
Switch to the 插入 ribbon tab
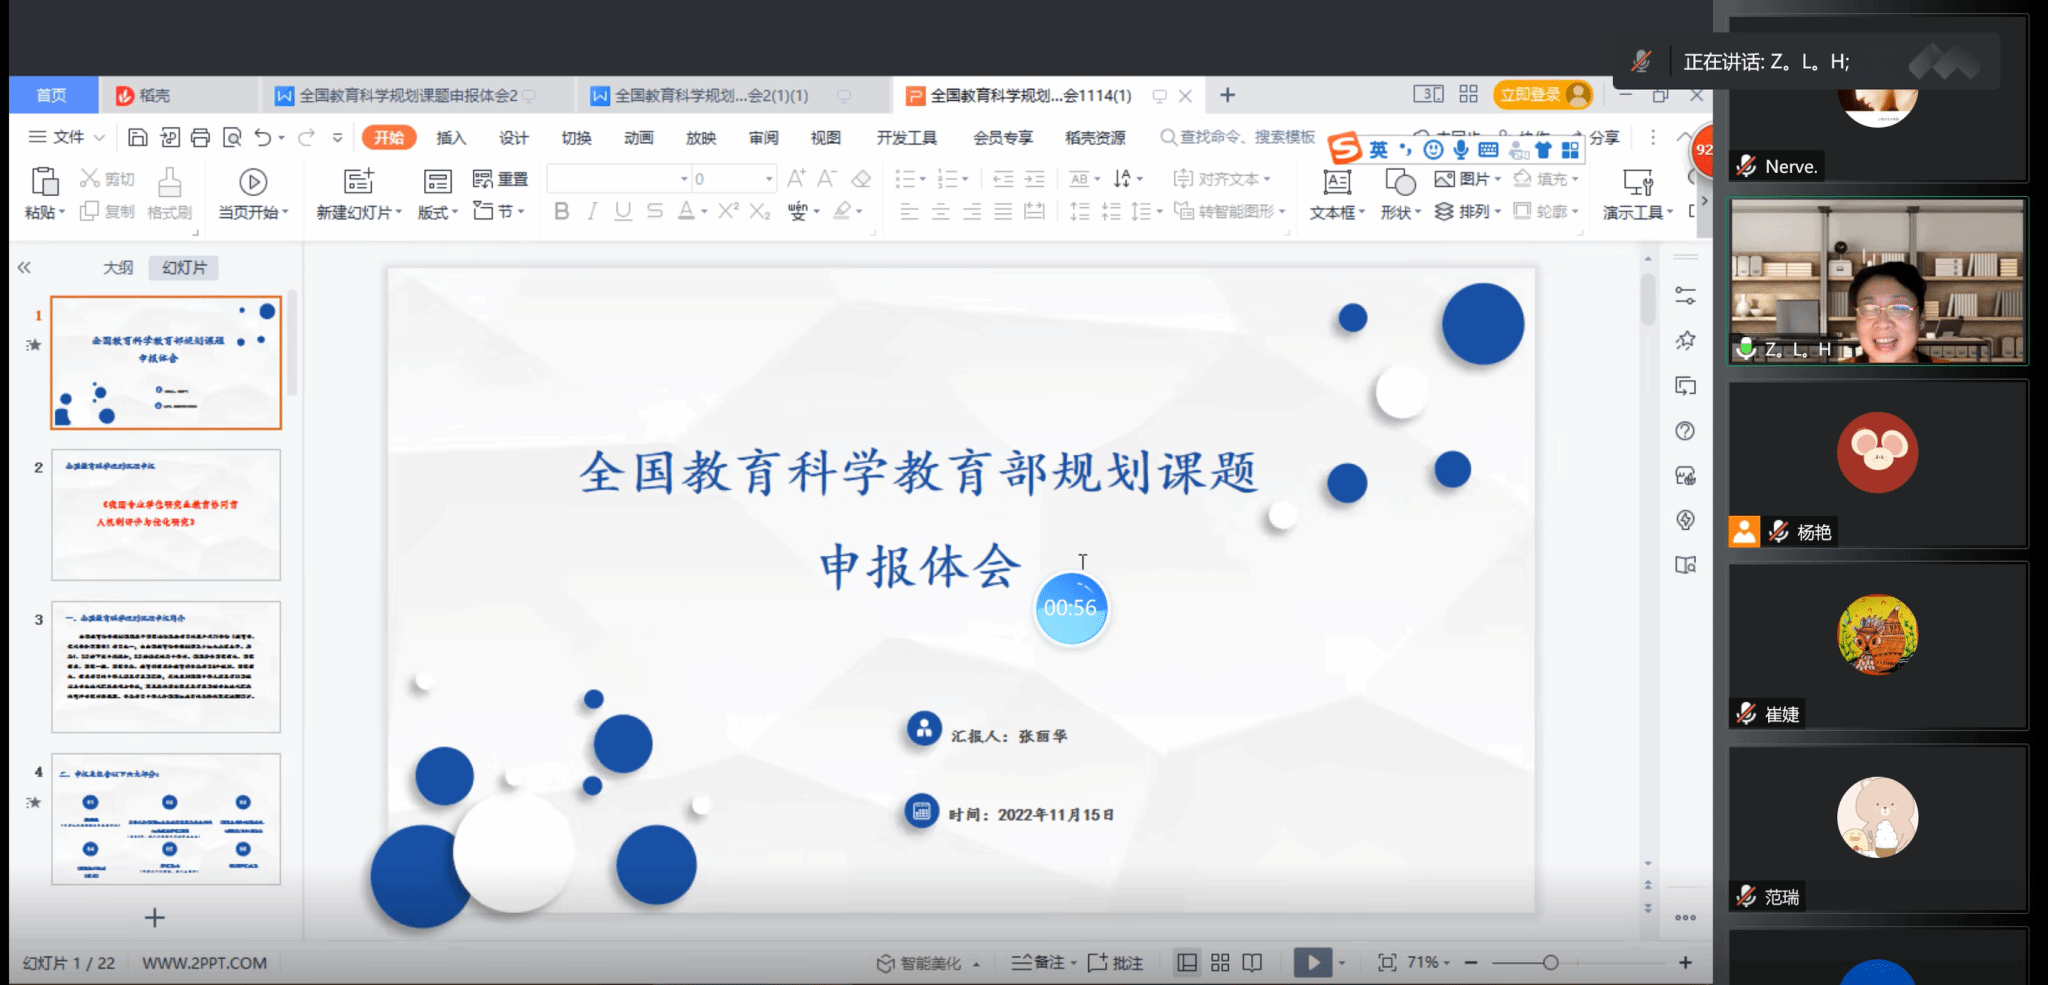(x=451, y=138)
